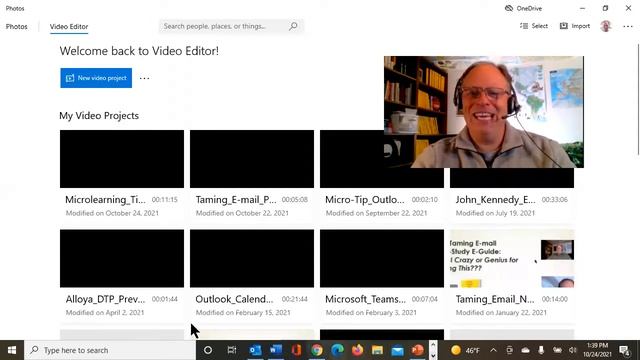Click the taskbar Type here to search box
The width and height of the screenshot is (640, 360).
[110, 350]
